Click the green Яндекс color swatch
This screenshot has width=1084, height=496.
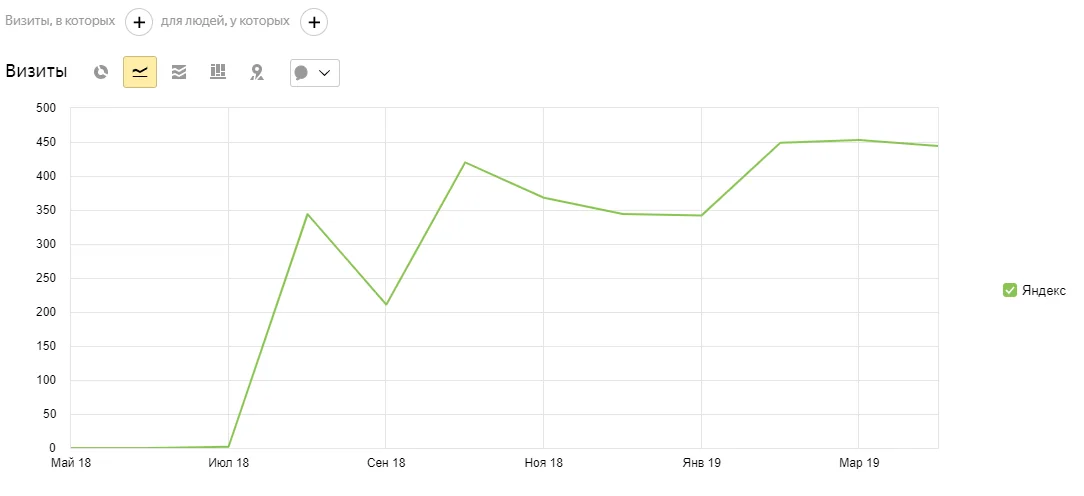click(1009, 291)
